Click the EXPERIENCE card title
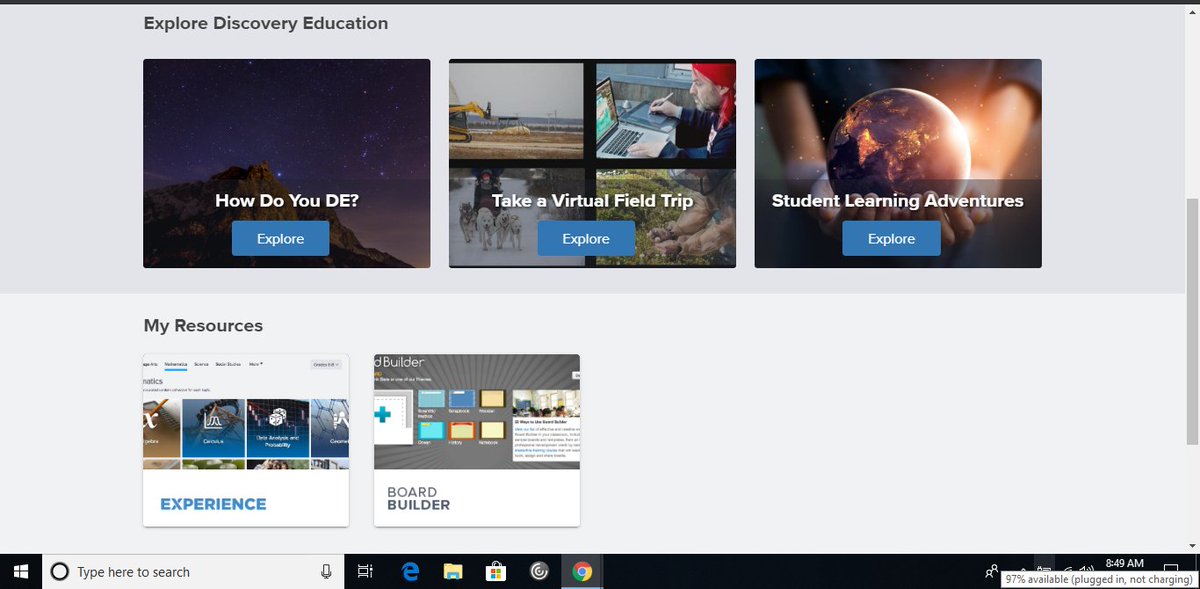The image size is (1200, 589). (213, 504)
